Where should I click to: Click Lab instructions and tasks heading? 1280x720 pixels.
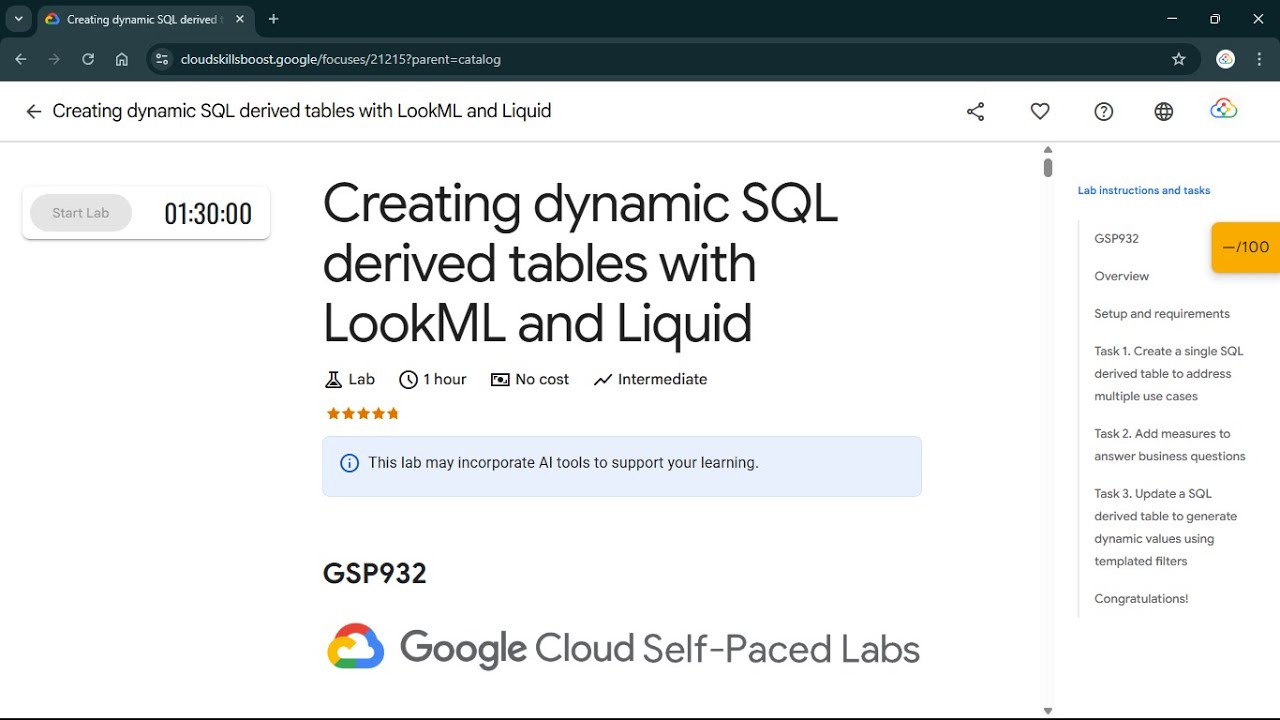(1144, 190)
